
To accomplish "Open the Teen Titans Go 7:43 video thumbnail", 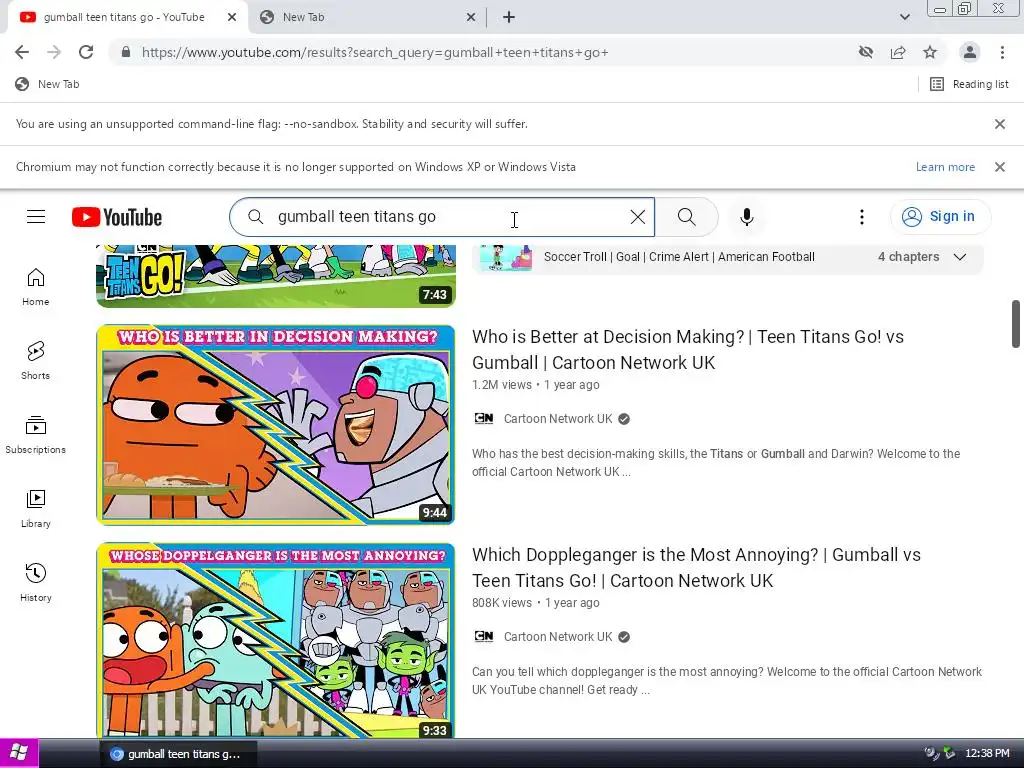I will click(276, 276).
